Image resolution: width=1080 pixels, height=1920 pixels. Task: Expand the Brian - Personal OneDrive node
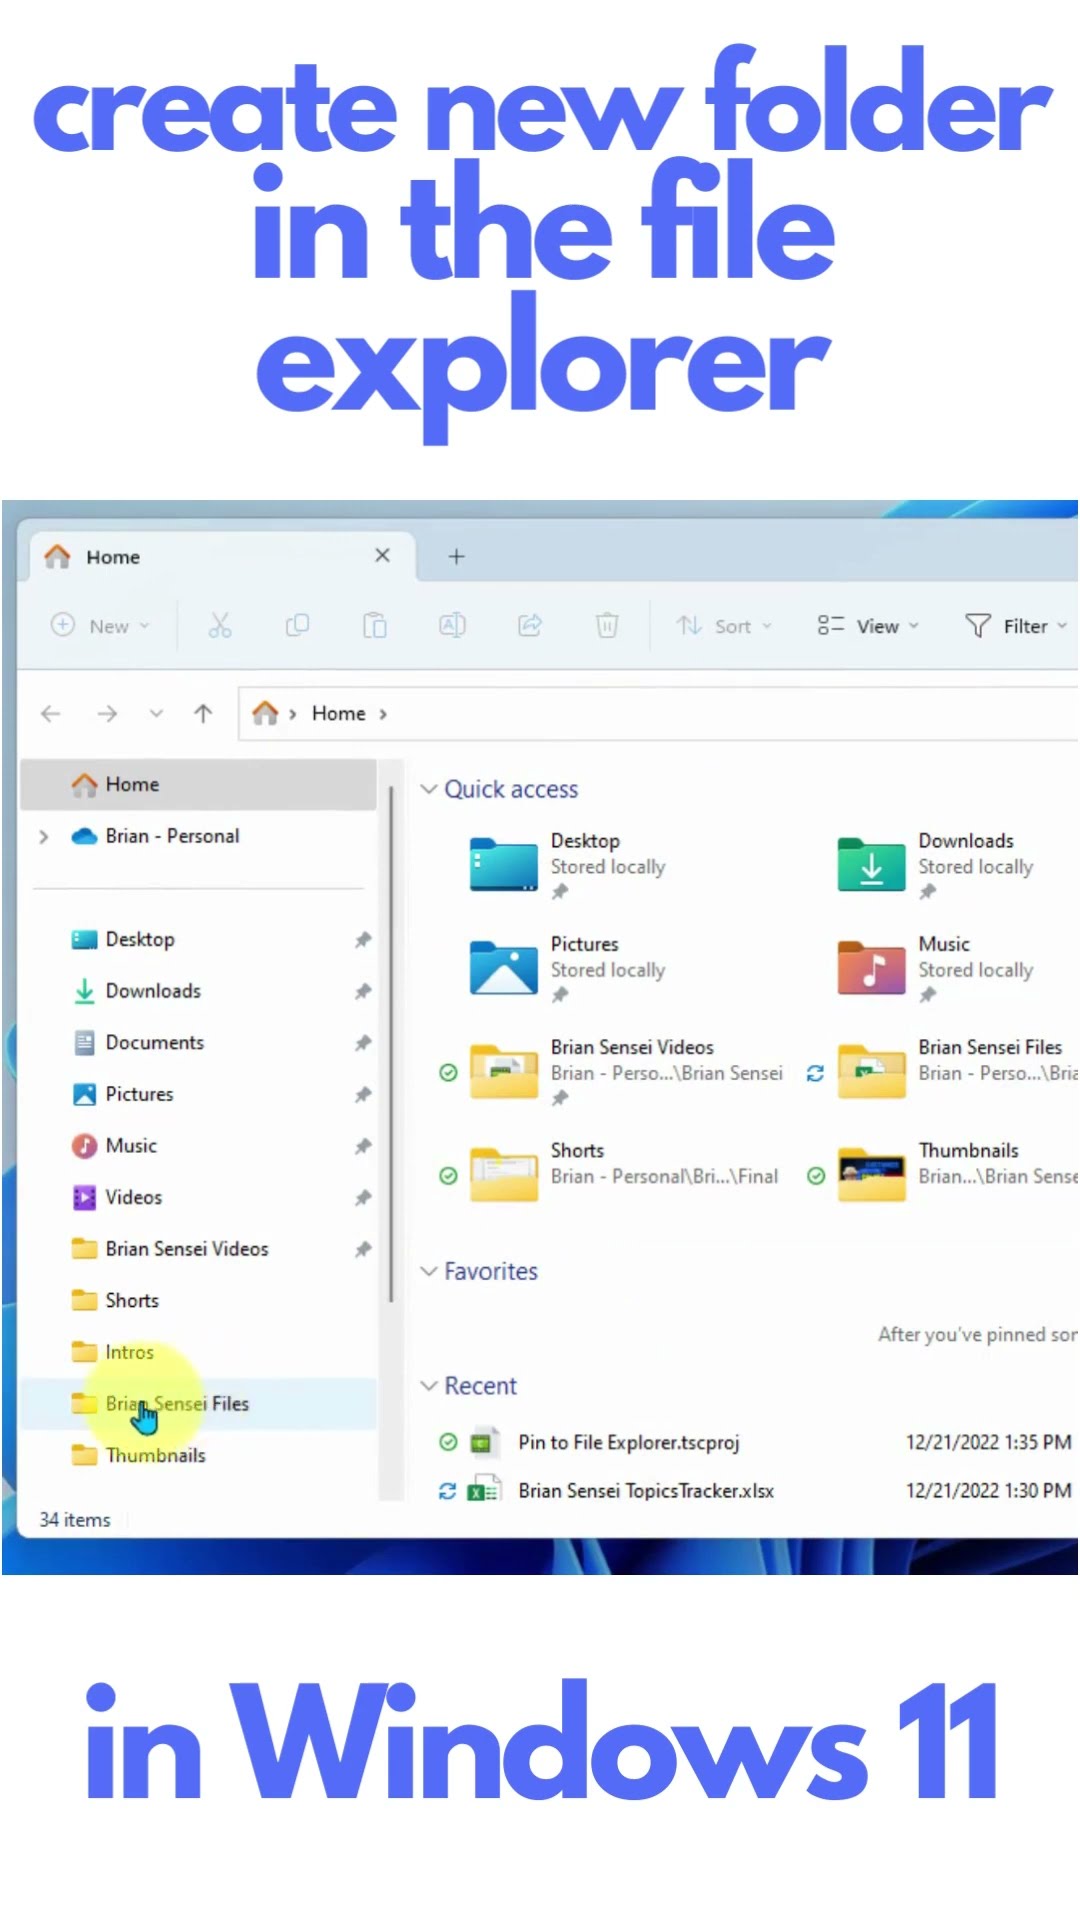click(43, 836)
